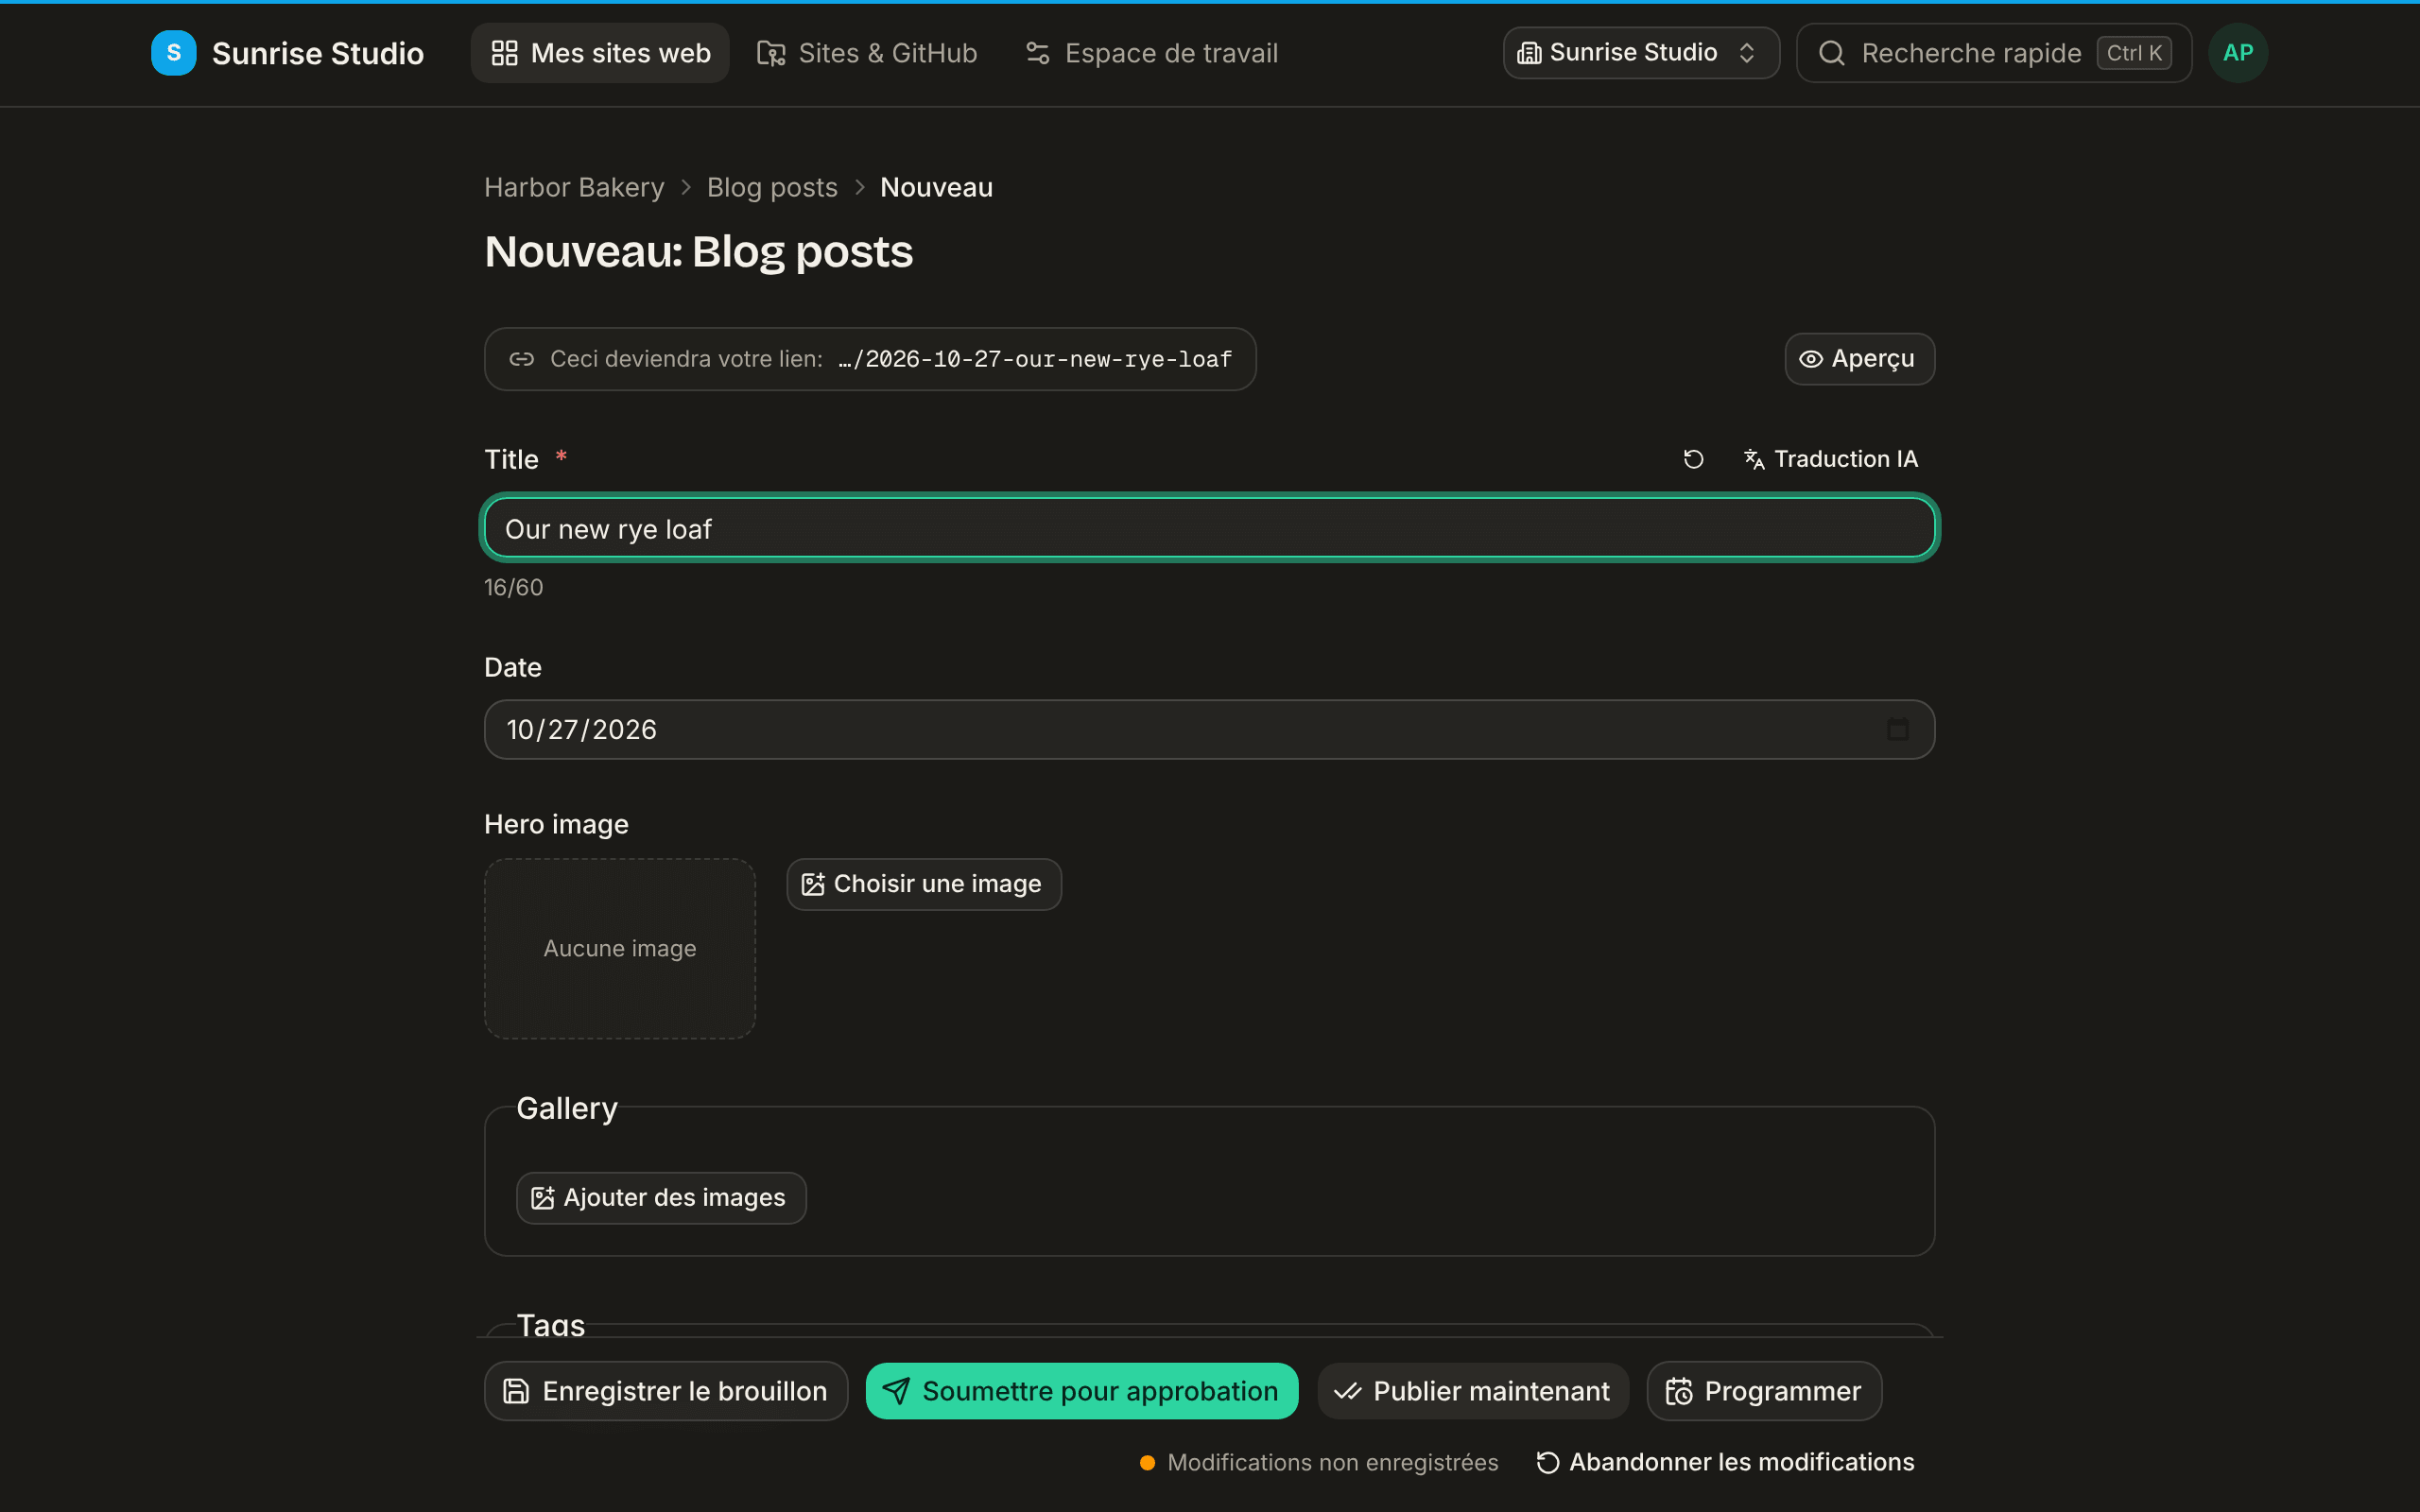Click the Sunrise Studio S logo icon
The image size is (2420, 1512).
(x=174, y=53)
